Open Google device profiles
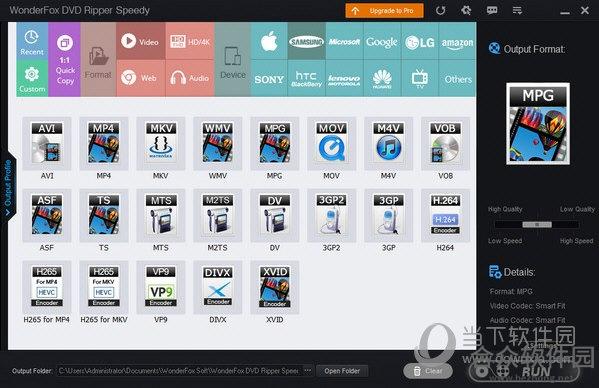This screenshot has width=599, height=388. coord(382,41)
